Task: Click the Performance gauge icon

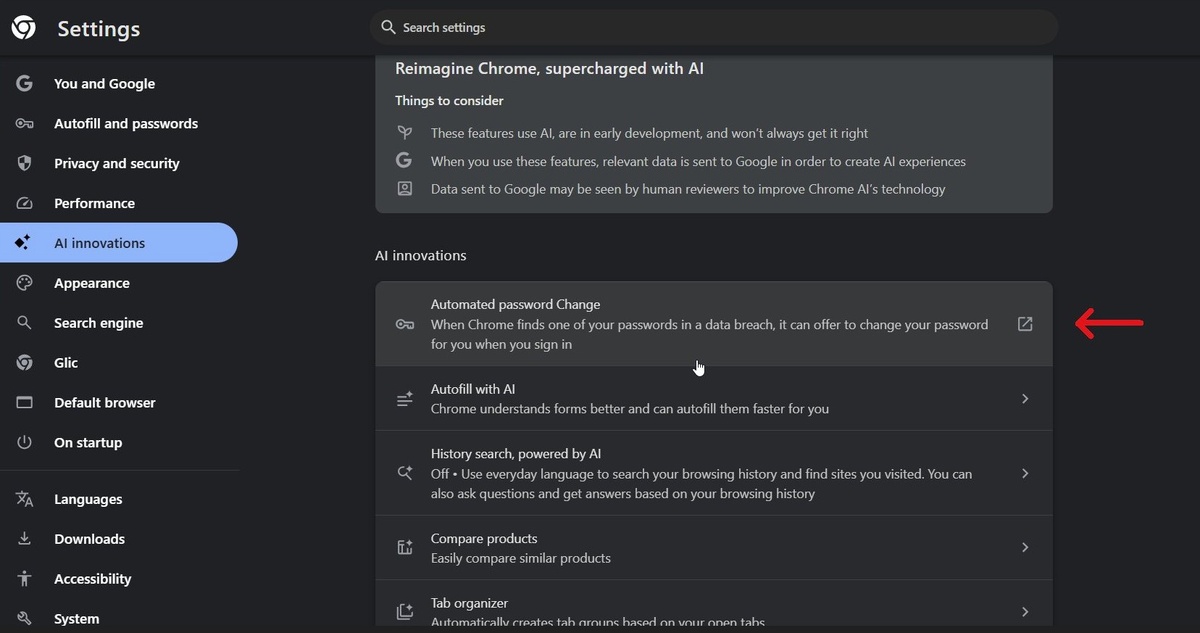Action: pyautogui.click(x=25, y=203)
